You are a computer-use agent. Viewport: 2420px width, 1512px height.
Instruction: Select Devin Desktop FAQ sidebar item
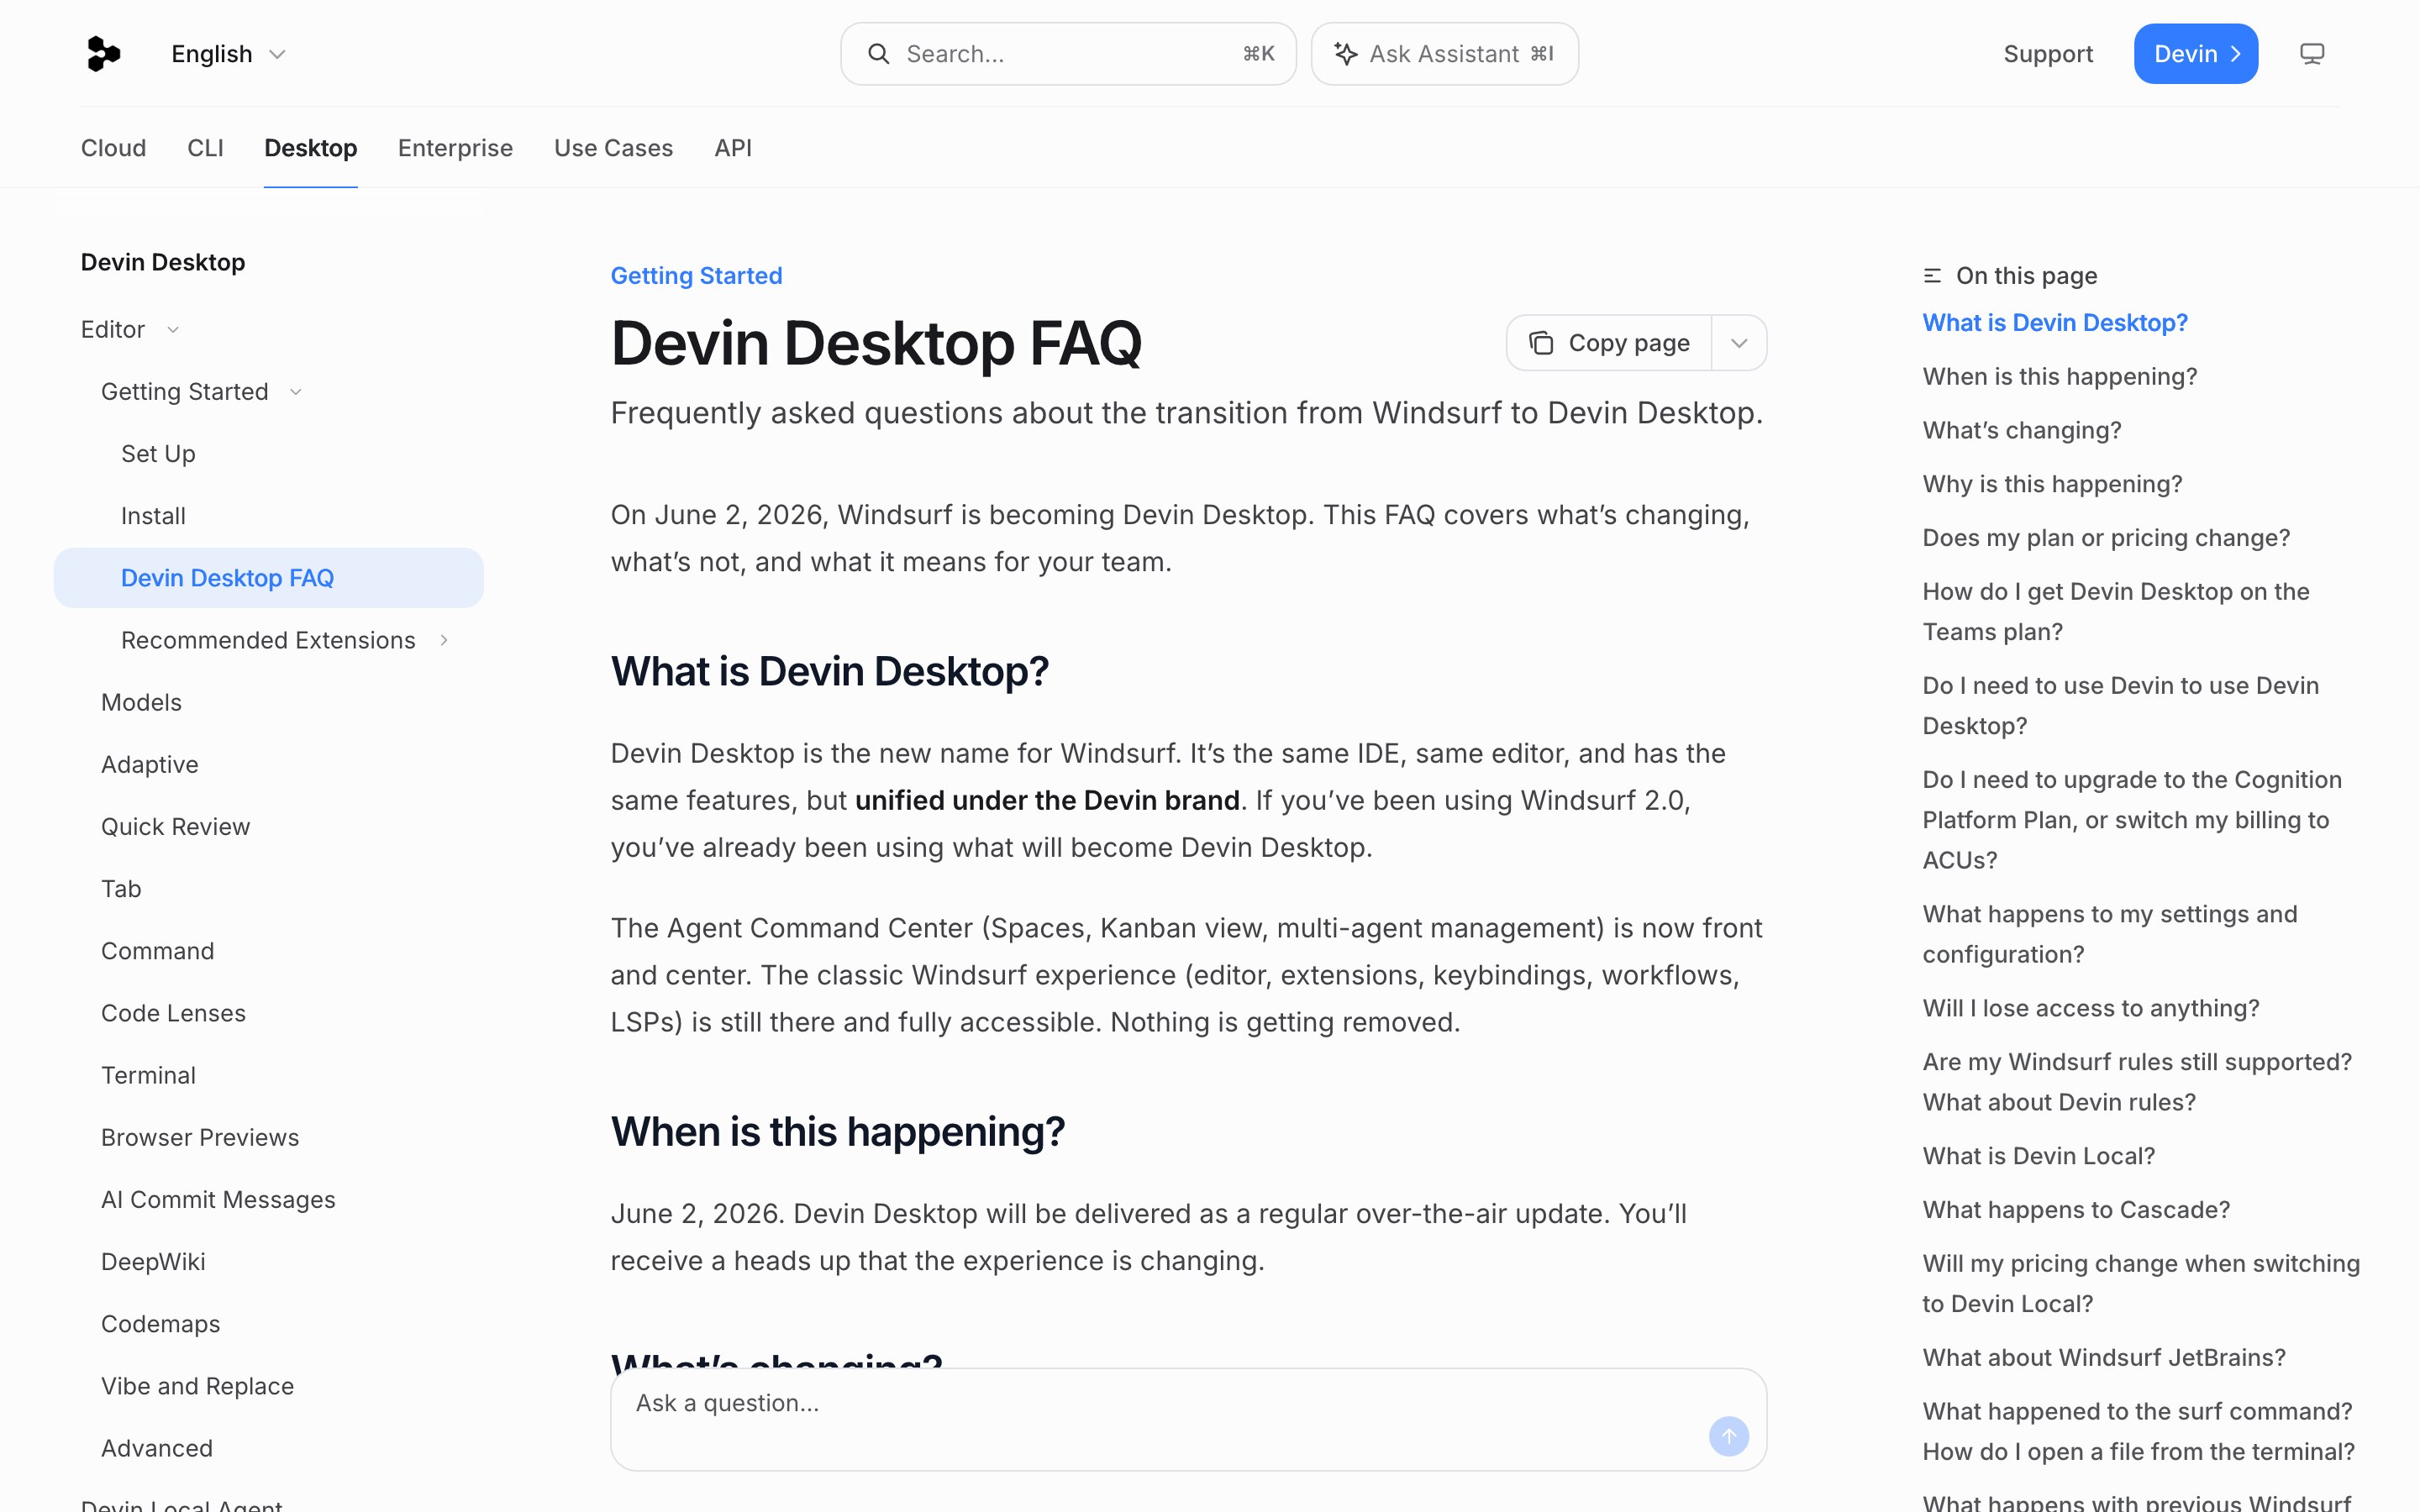point(268,578)
